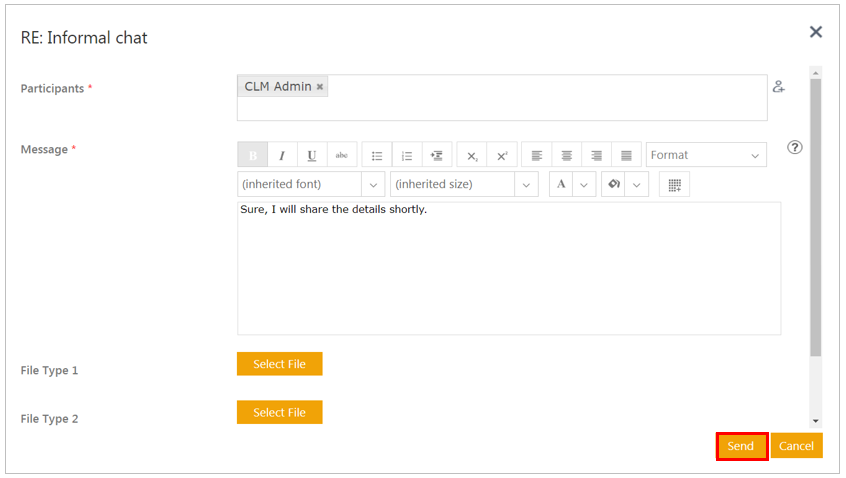This screenshot has width=846, height=478.
Task: Remove CLM Admin from participants
Action: click(x=320, y=87)
